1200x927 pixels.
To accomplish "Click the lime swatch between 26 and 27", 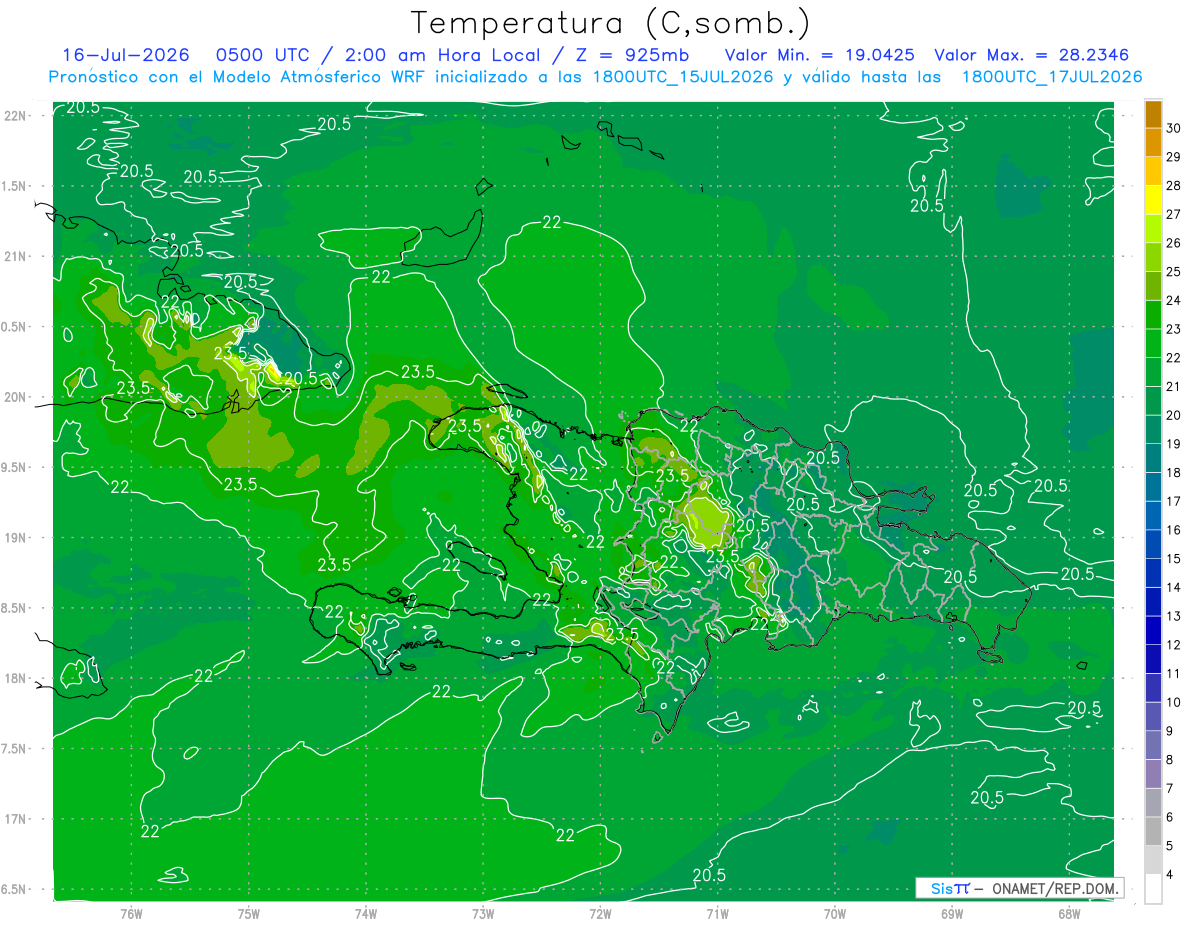I will point(1153,229).
